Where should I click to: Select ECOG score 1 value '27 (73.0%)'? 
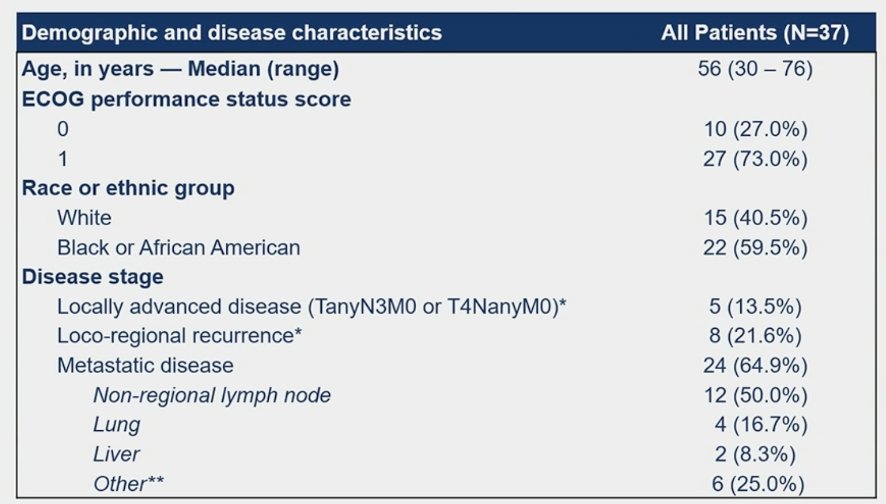click(755, 159)
